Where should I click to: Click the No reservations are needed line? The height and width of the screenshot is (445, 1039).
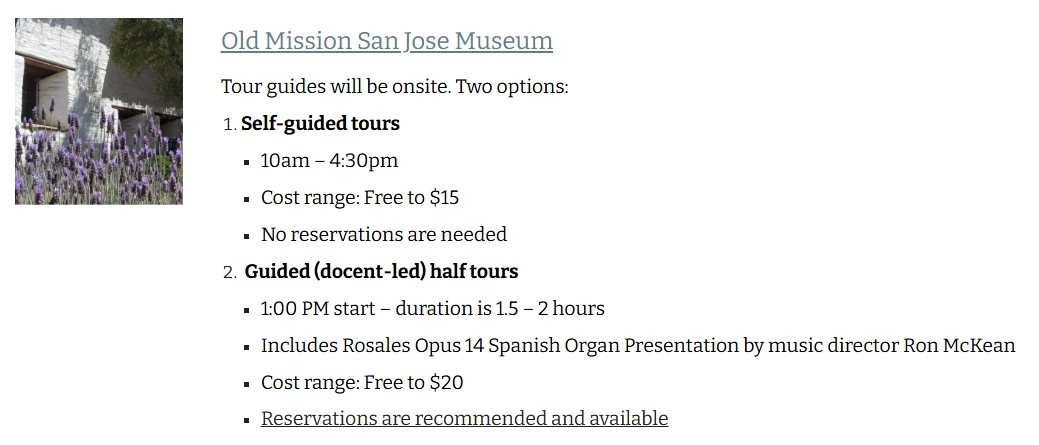click(384, 234)
